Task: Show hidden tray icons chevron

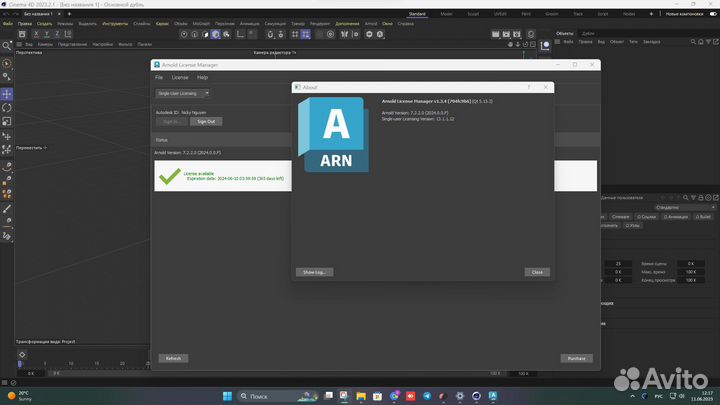Action: (633, 396)
